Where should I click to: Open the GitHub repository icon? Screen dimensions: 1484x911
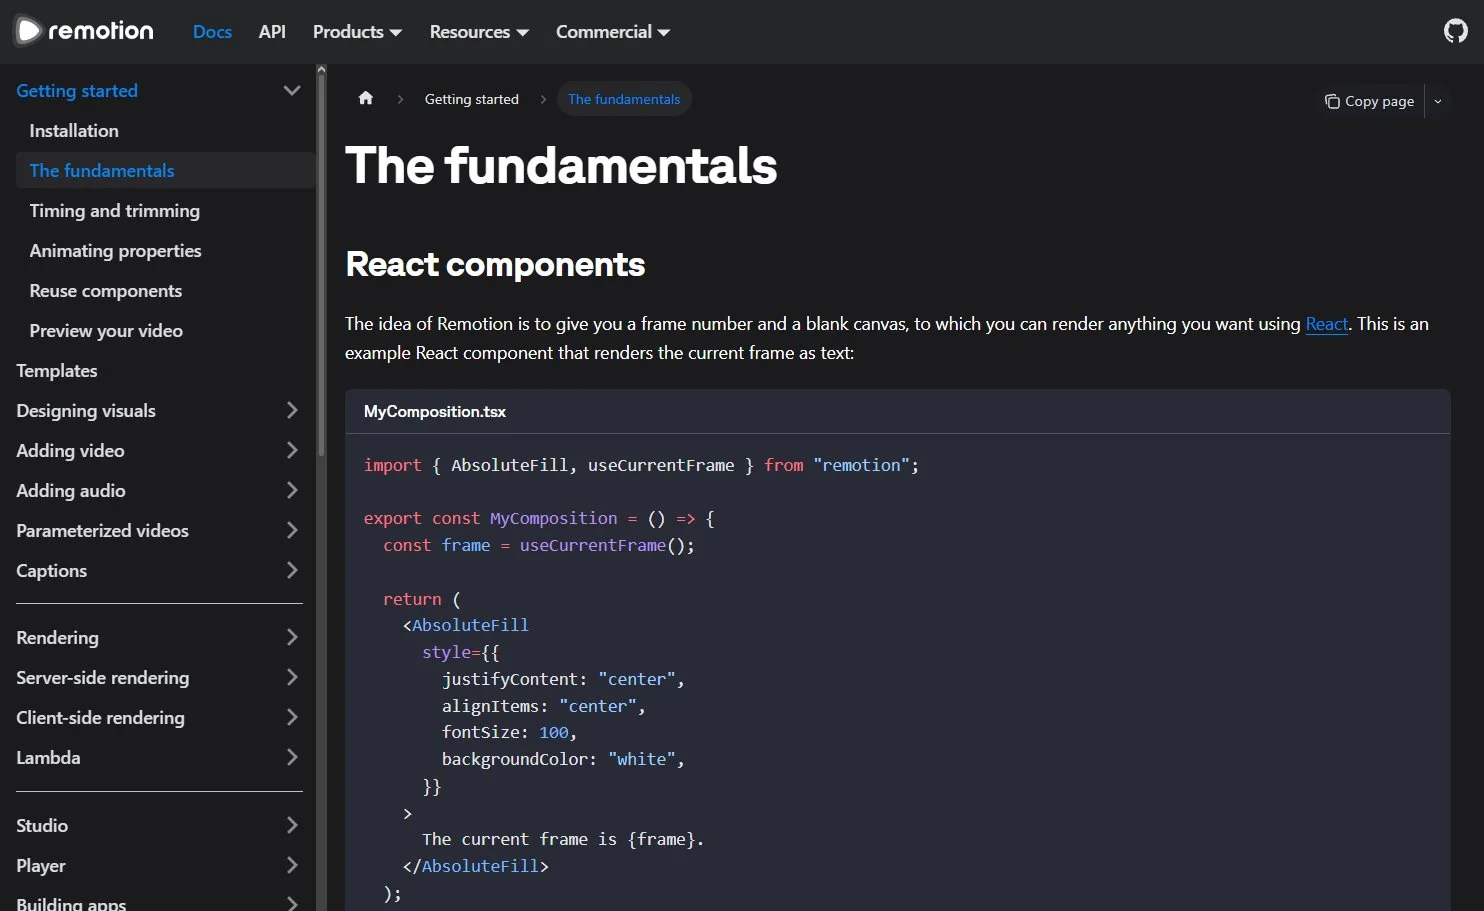tap(1456, 31)
